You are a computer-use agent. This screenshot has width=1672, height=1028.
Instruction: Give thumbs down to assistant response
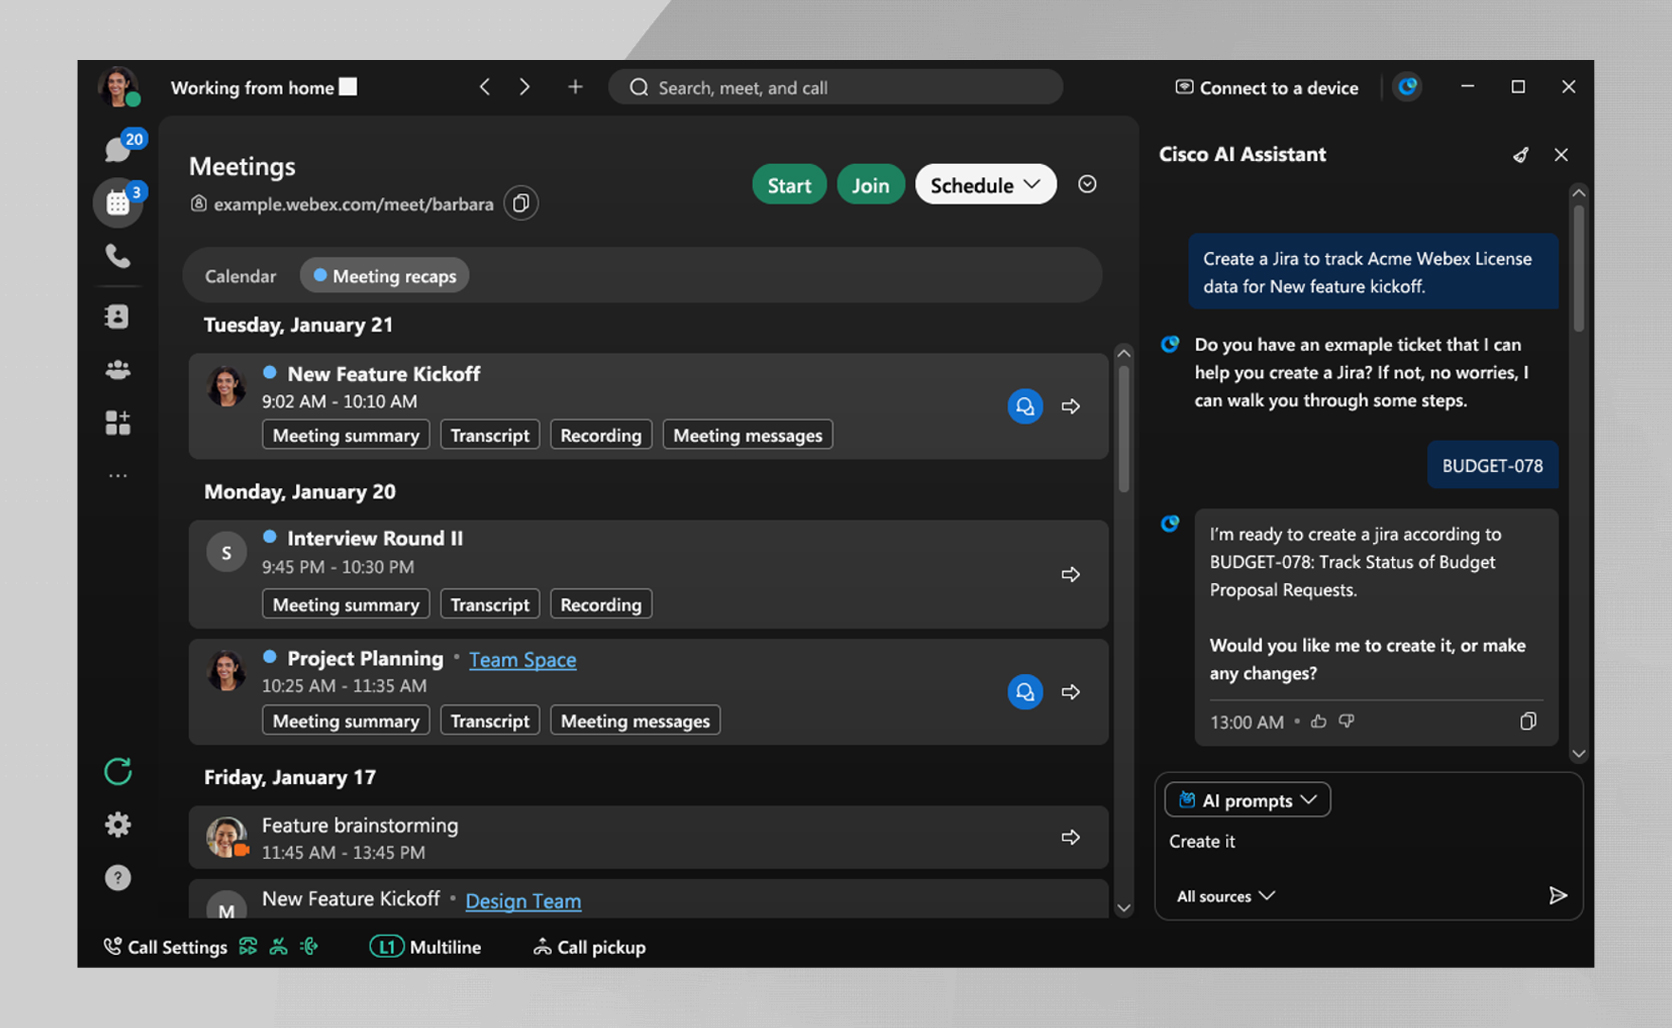tap(1347, 721)
